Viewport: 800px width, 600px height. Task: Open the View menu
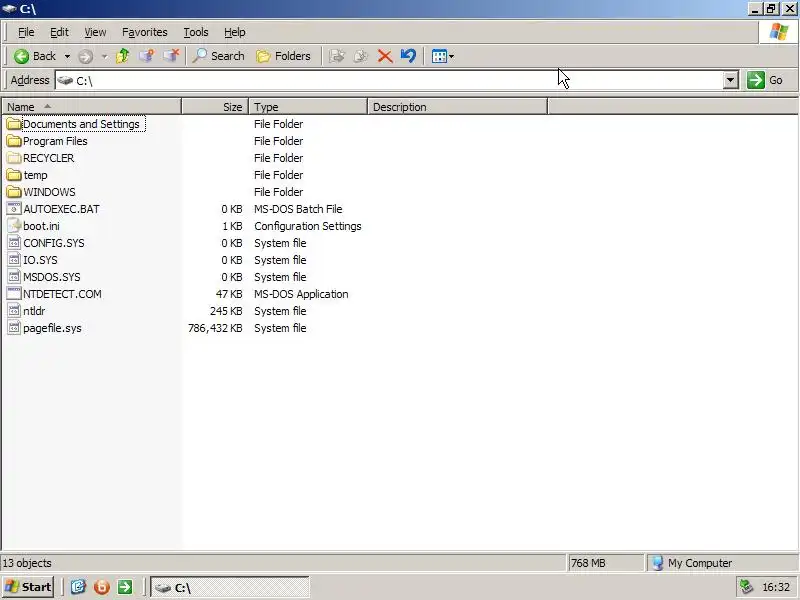[95, 32]
